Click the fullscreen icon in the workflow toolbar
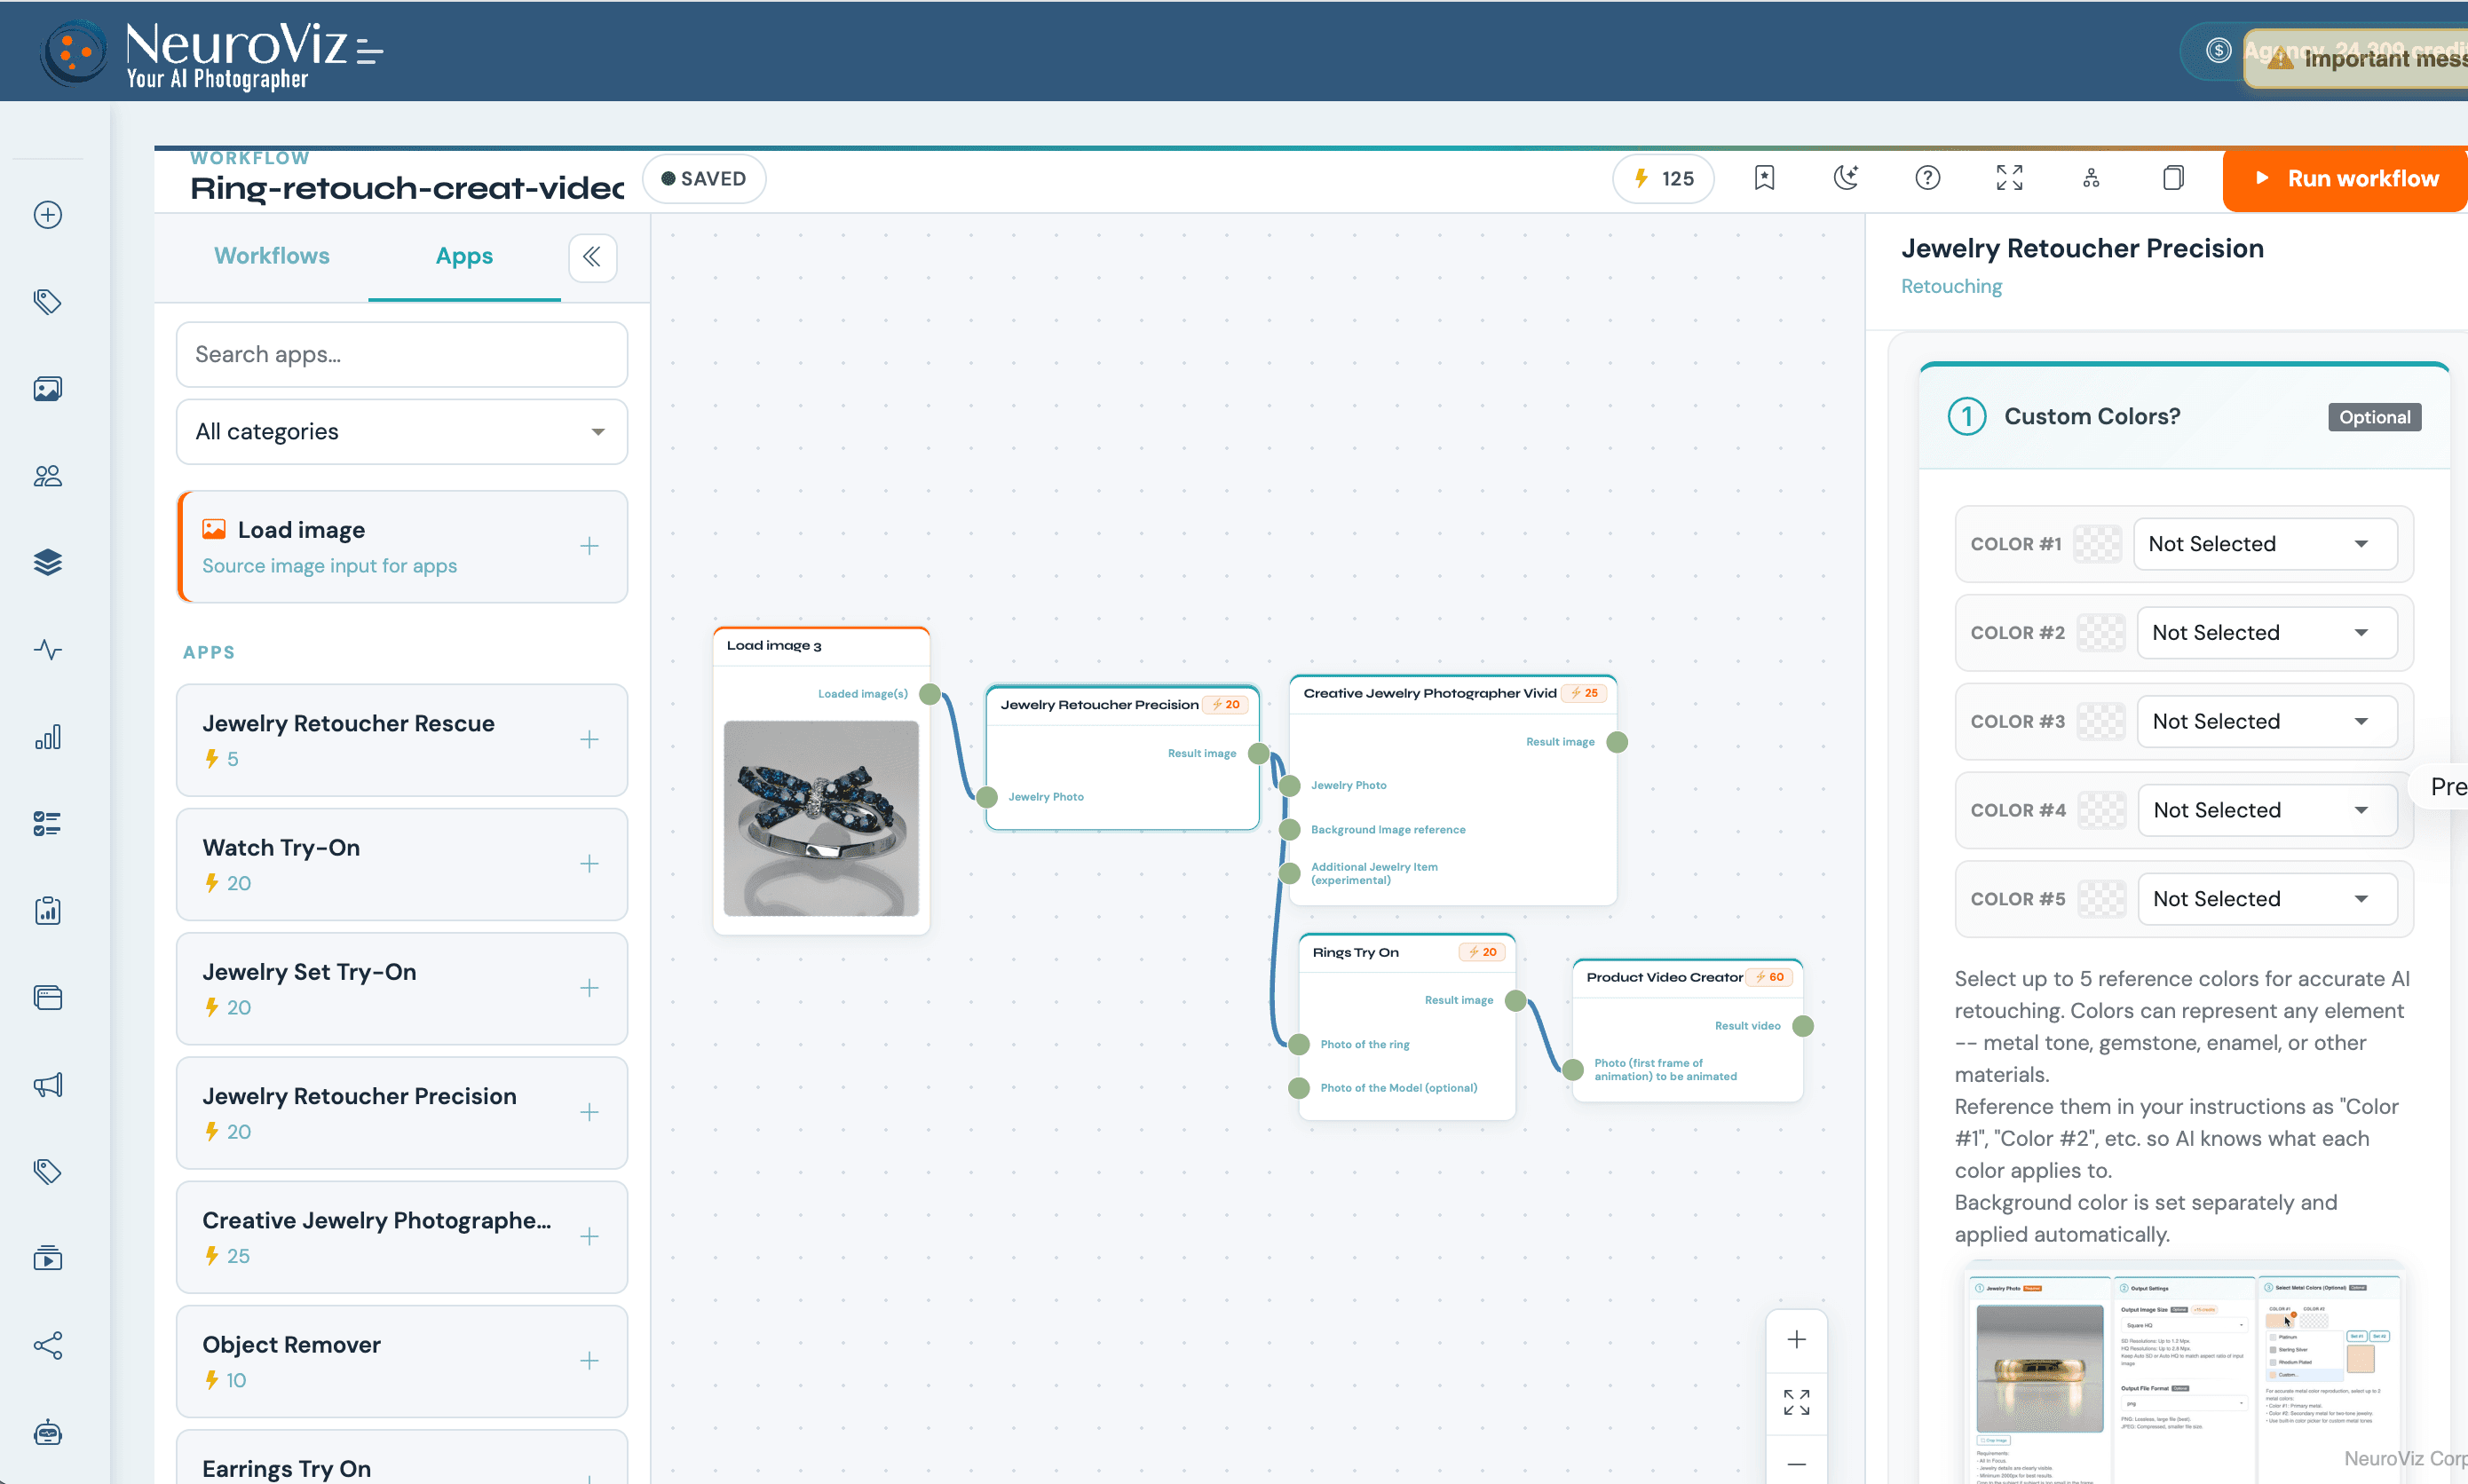Screen dimensions: 2468x1484 click(2010, 178)
